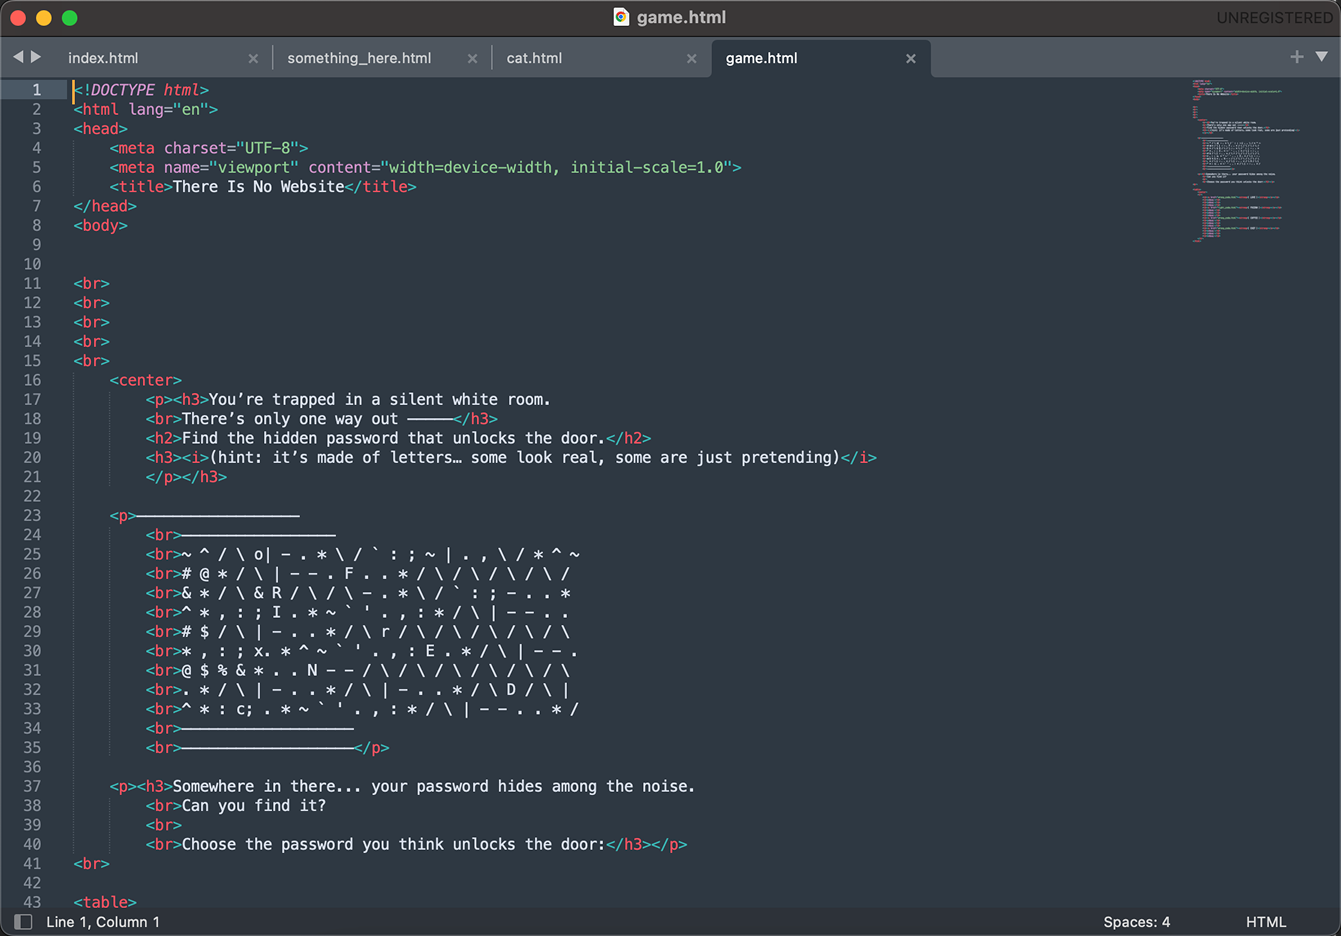Click the game.html file icon in the title bar
The image size is (1341, 936).
(621, 17)
